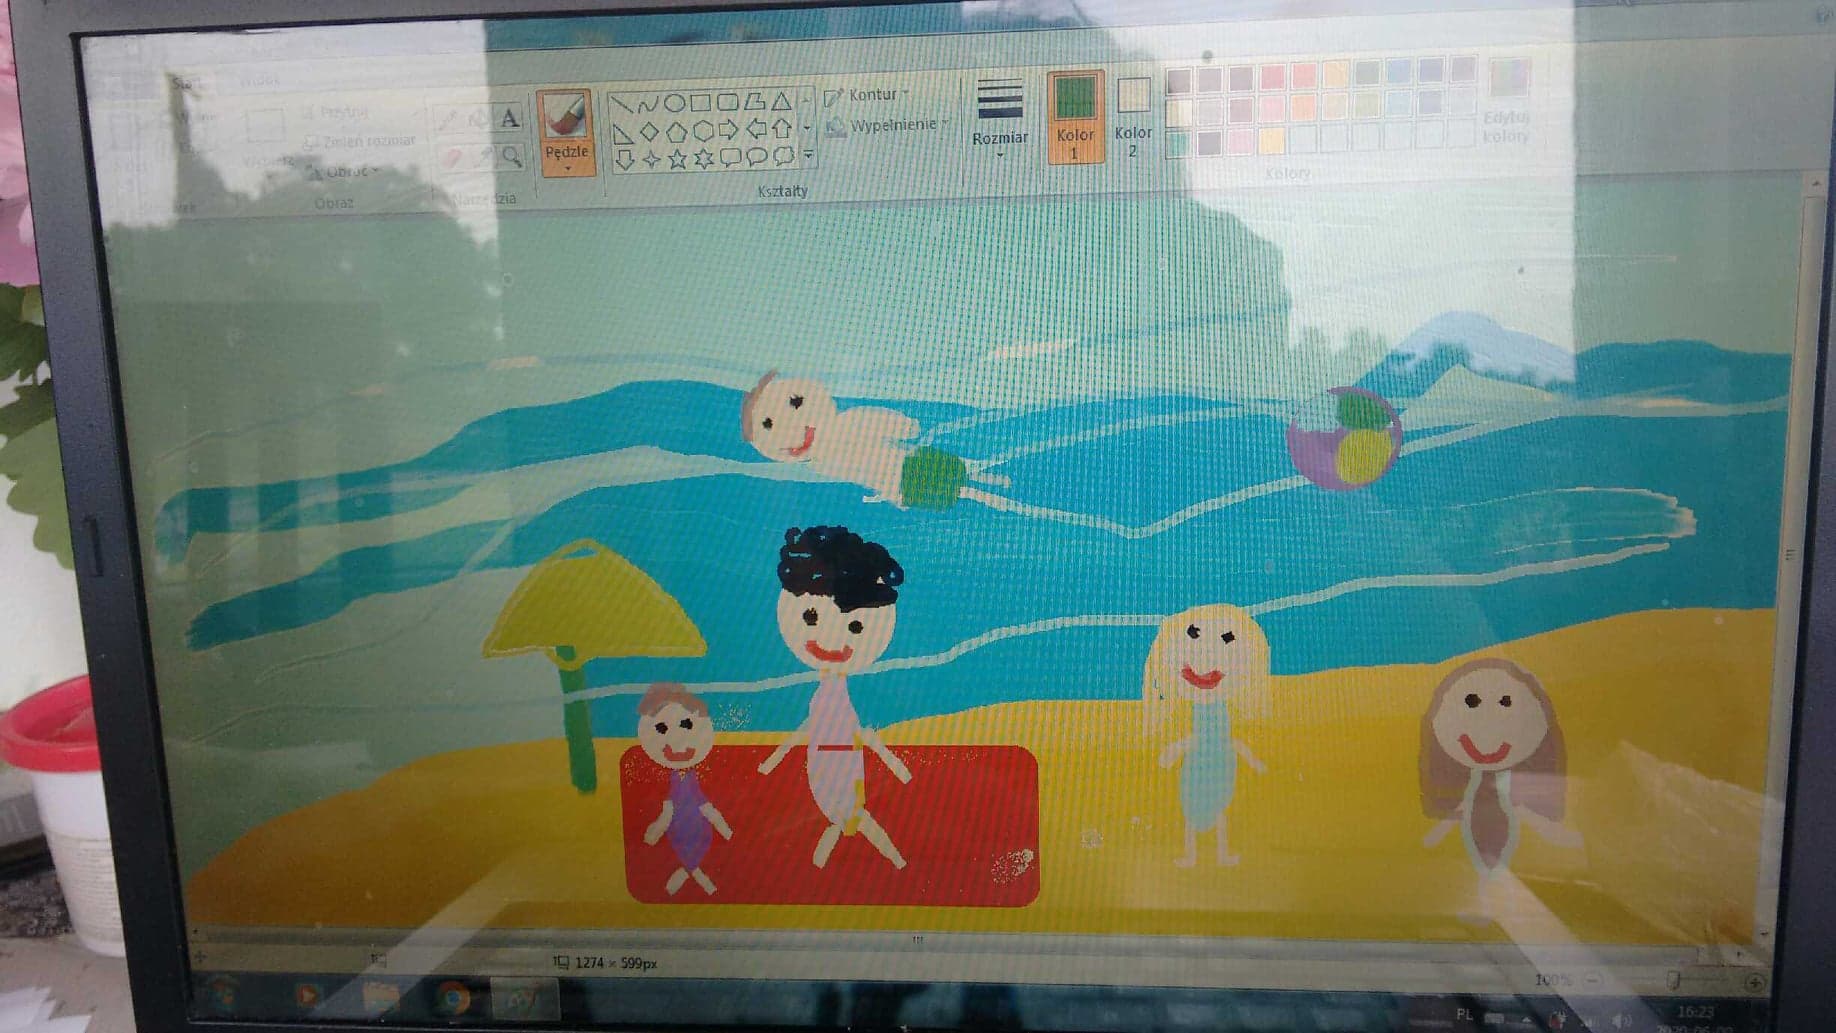Choose the Triangle shape
The width and height of the screenshot is (1836, 1033).
coord(781,101)
